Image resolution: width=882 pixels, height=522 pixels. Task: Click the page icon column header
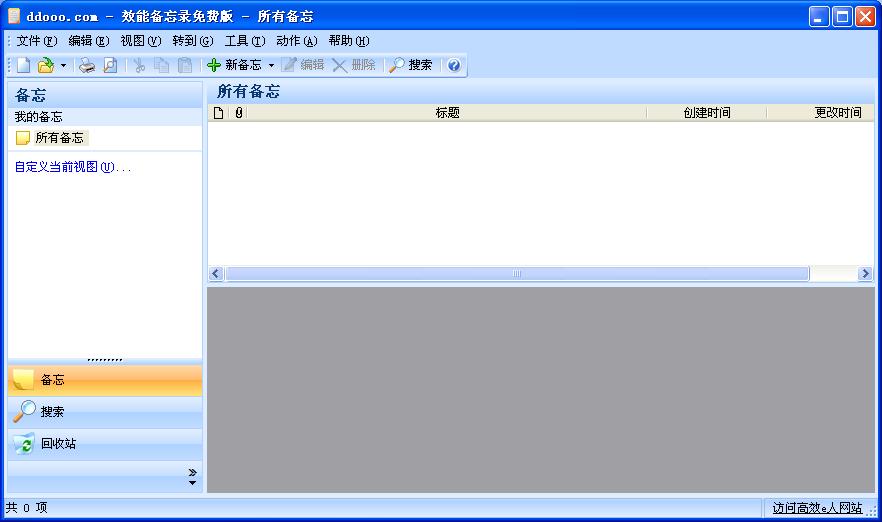click(x=218, y=113)
